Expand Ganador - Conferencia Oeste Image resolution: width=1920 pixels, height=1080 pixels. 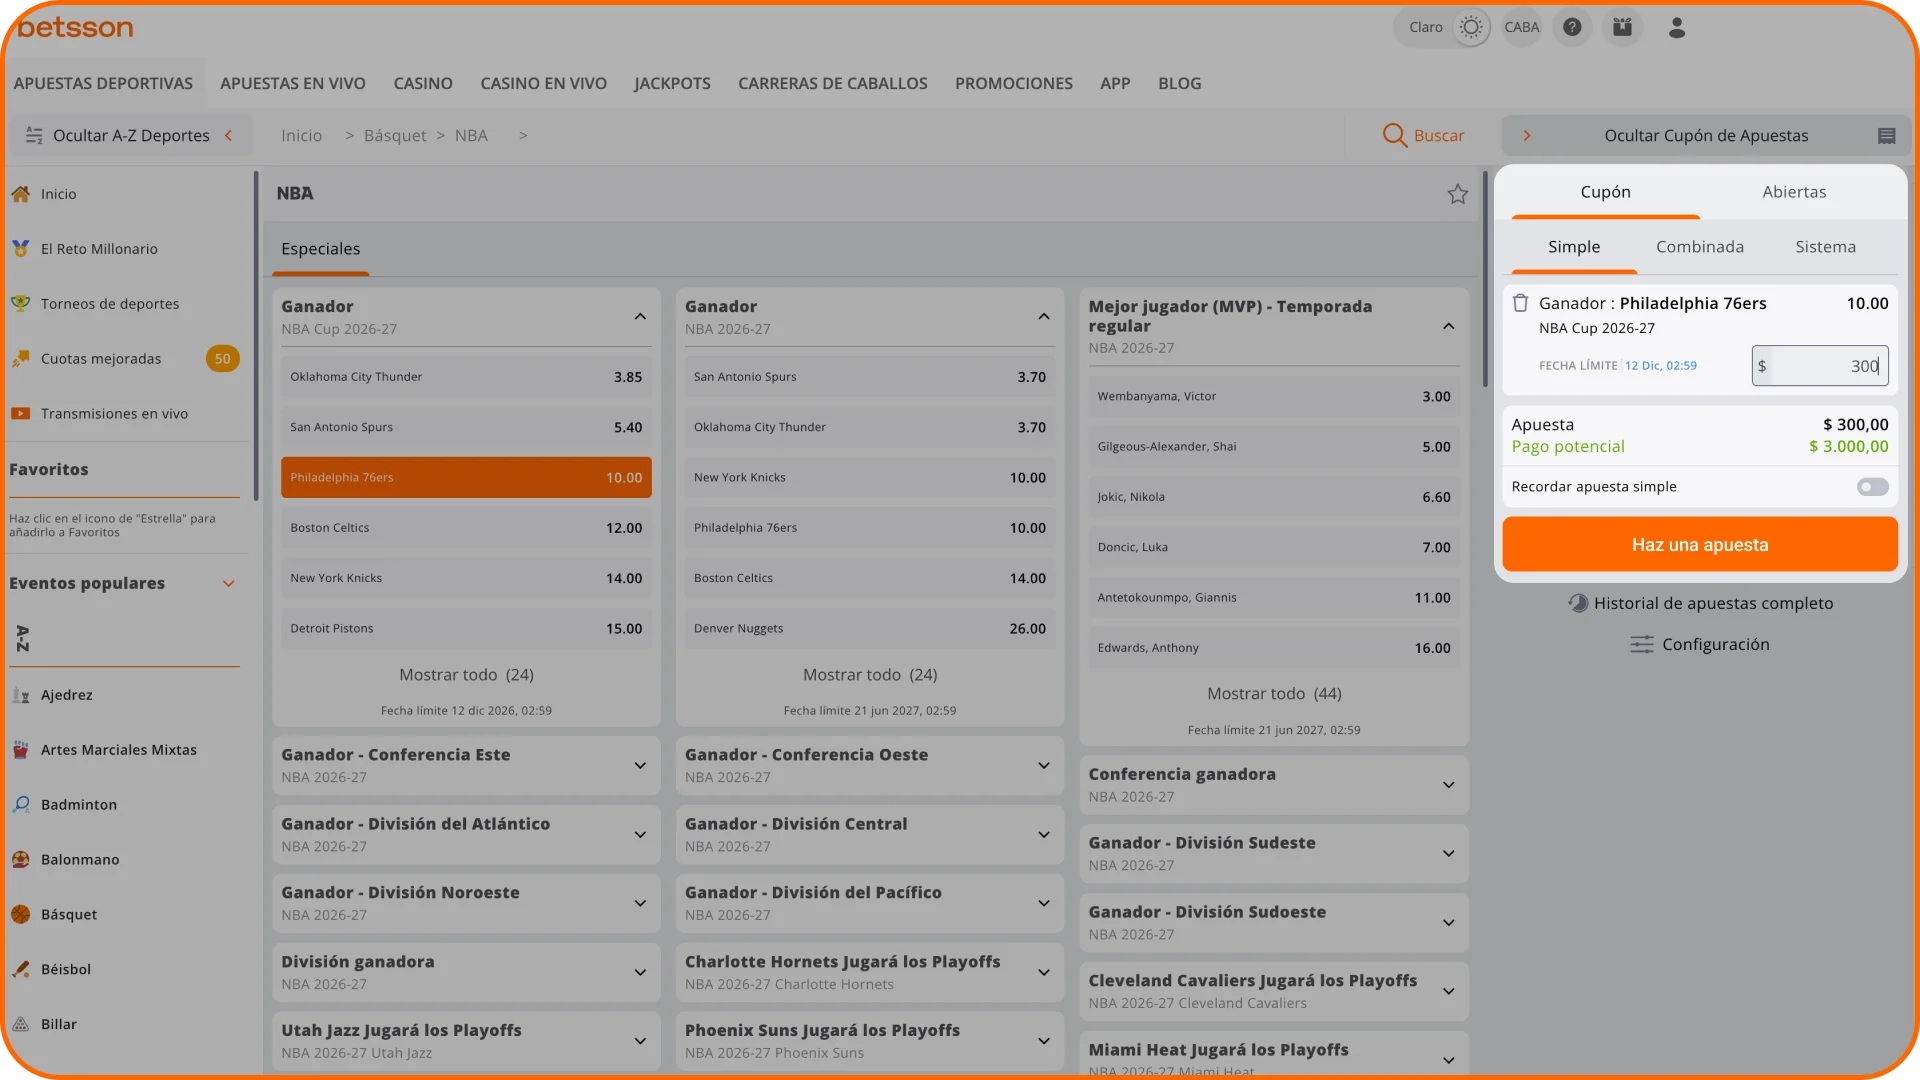click(1044, 766)
